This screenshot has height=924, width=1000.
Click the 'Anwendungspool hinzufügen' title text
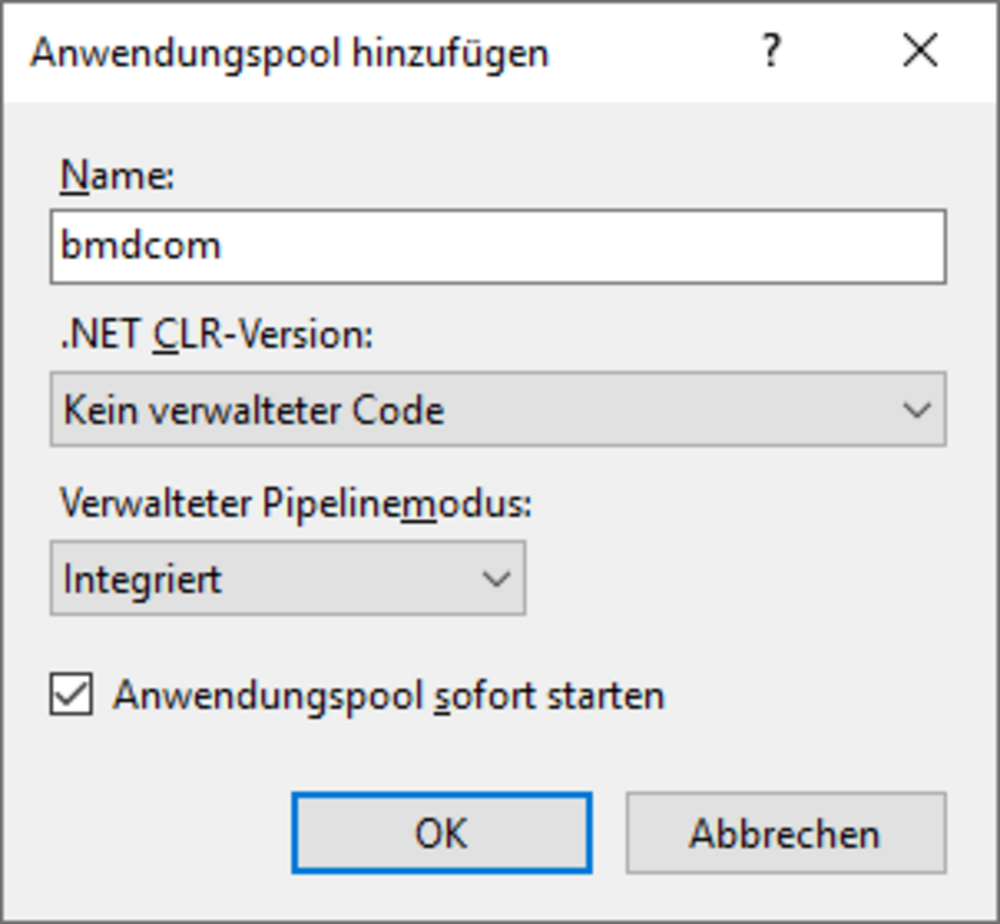[289, 52]
